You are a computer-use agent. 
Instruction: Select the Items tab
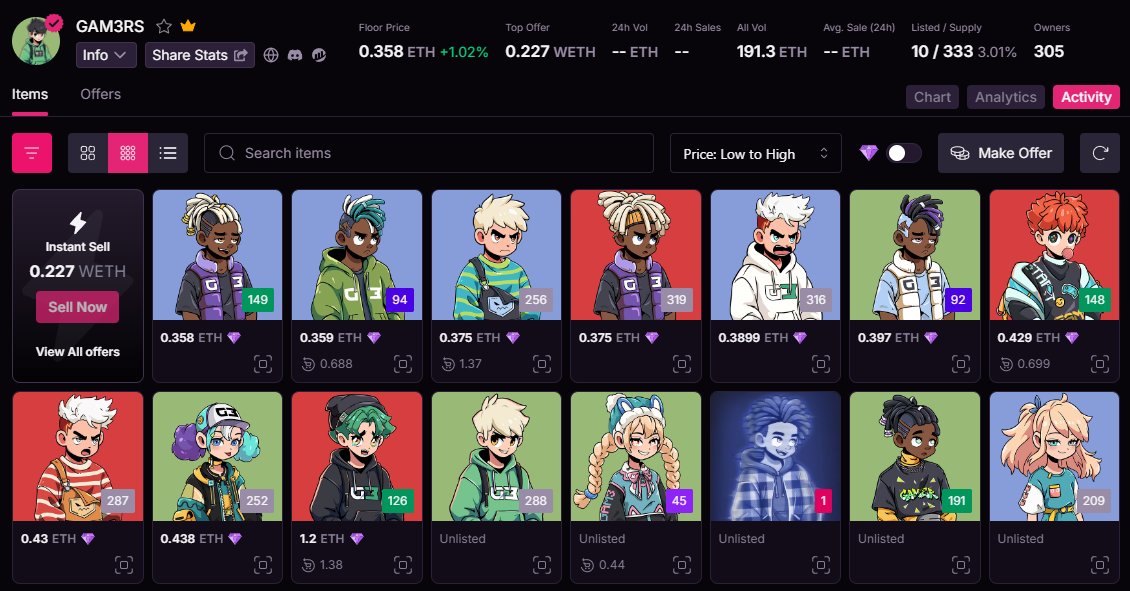coord(30,94)
